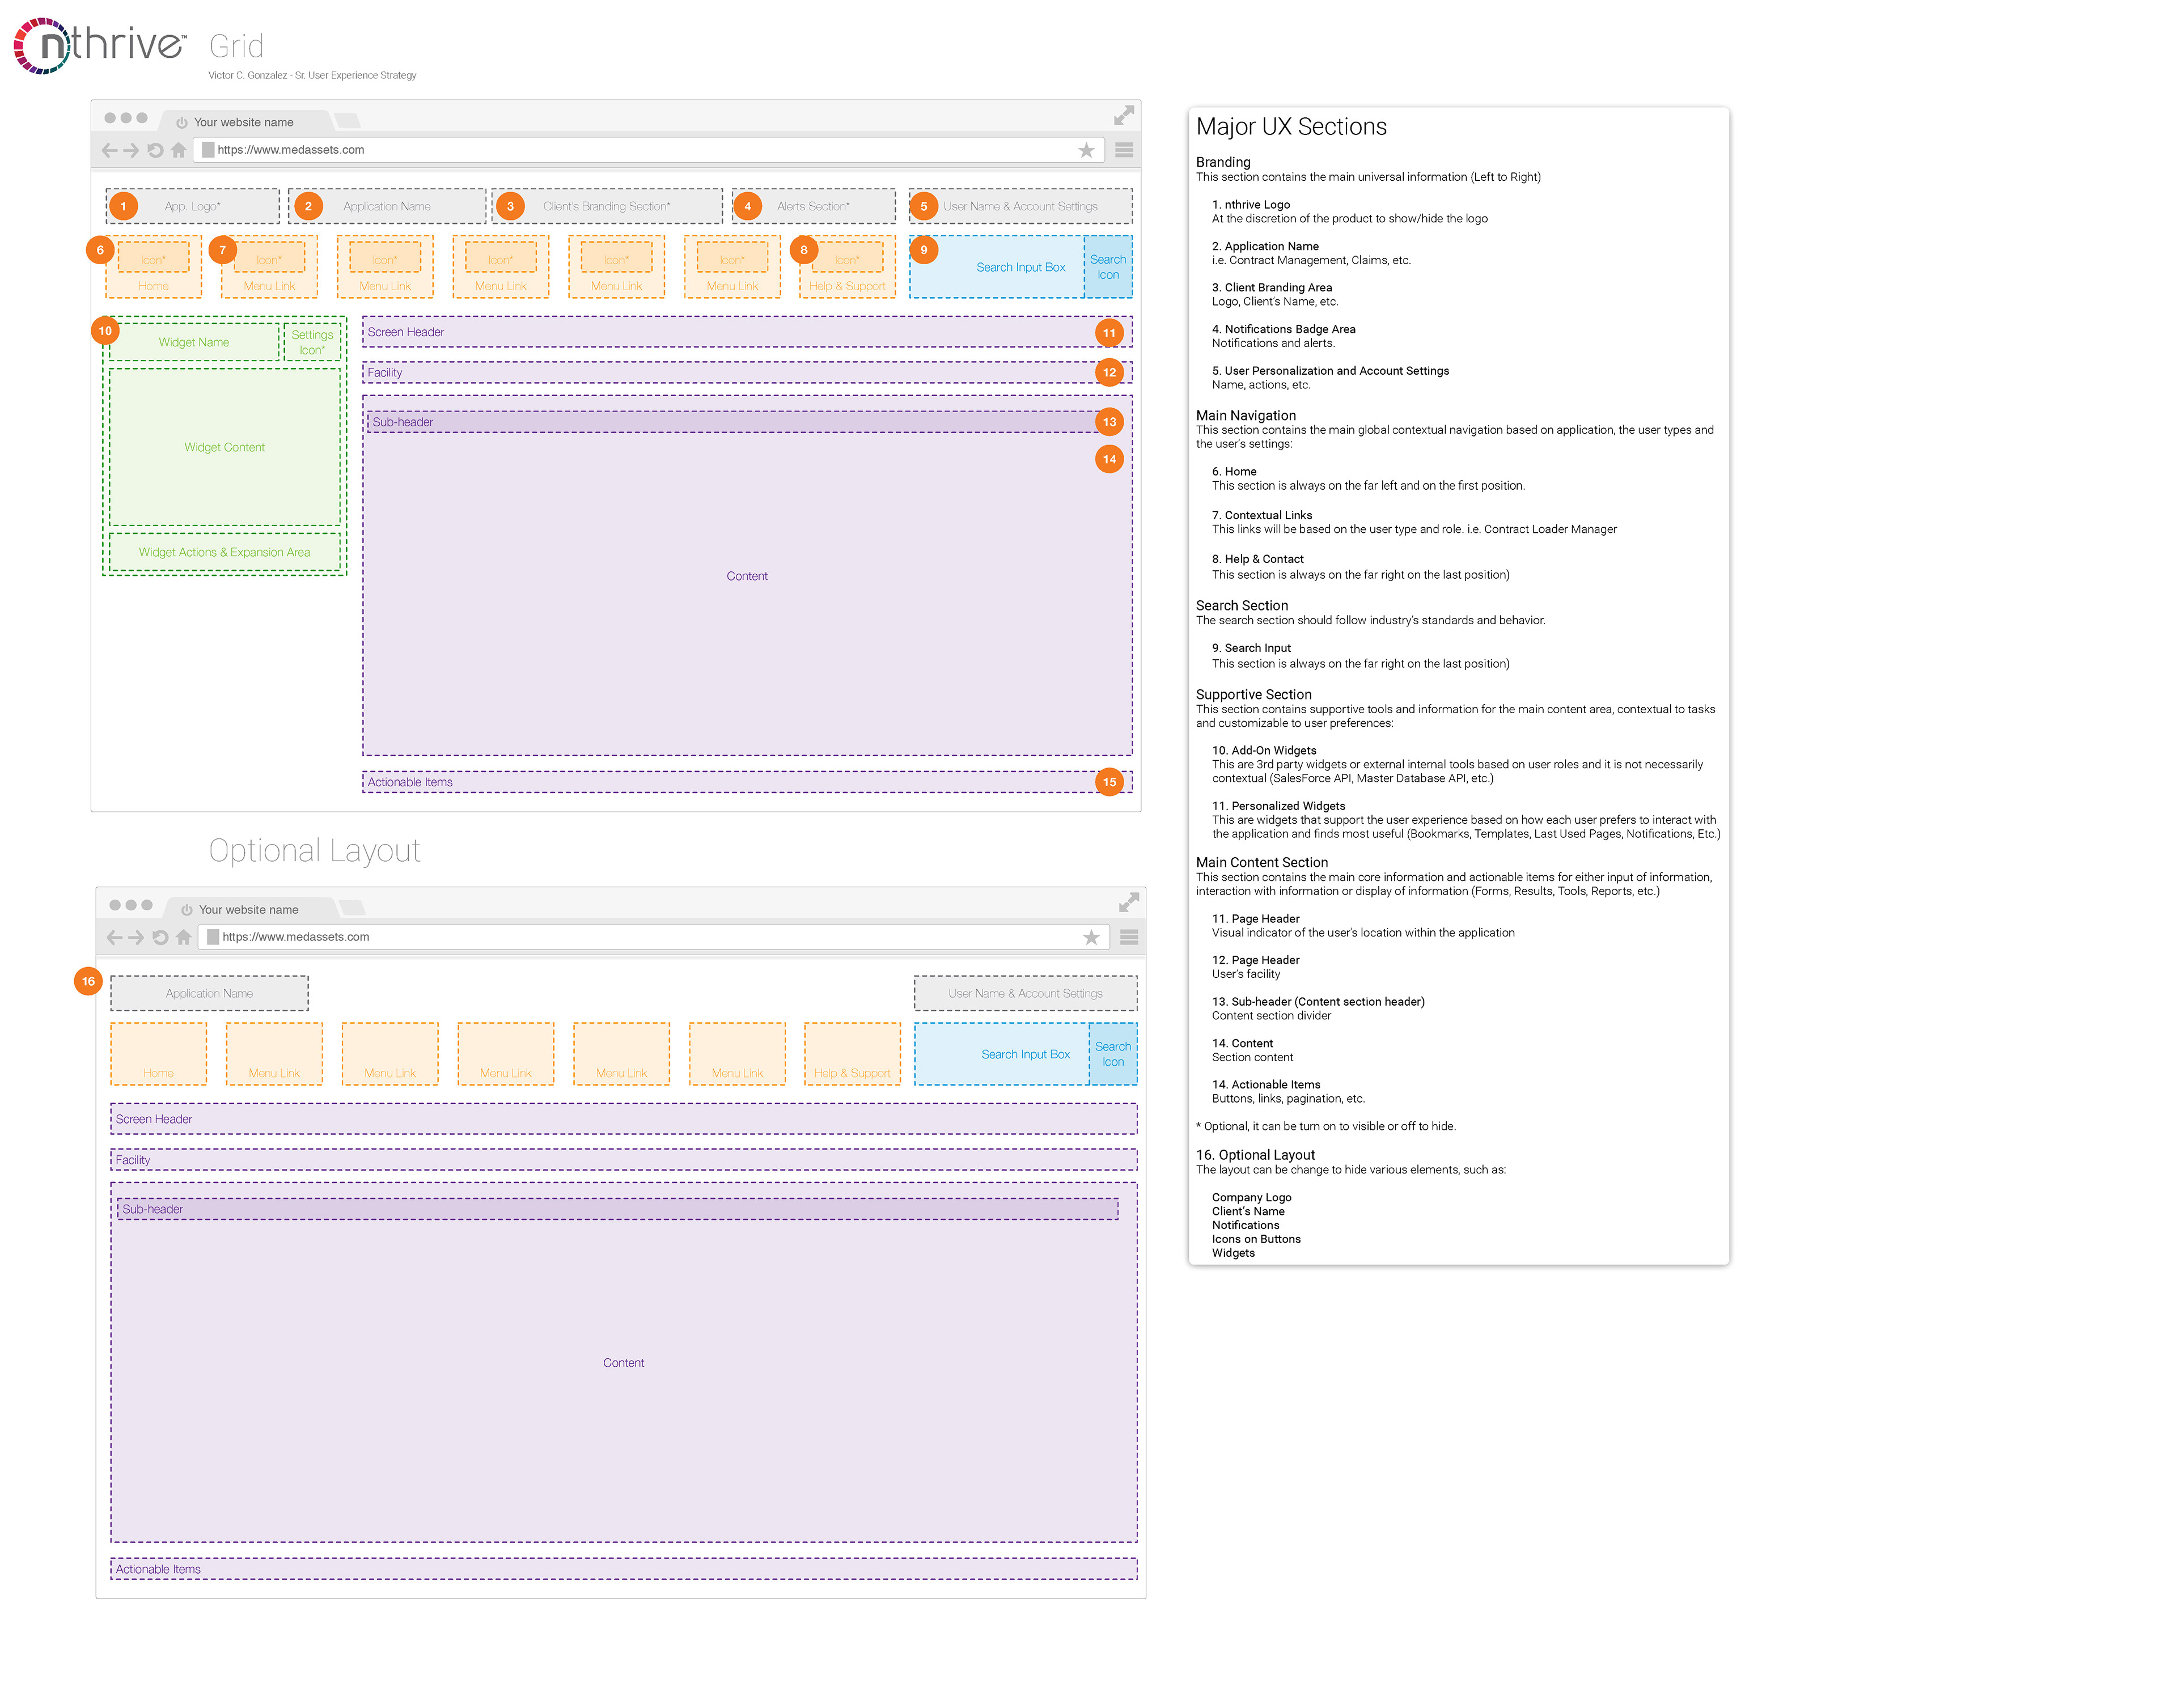Click User Name & Account Settings in top layout
The width and height of the screenshot is (2177, 1708).
(1020, 206)
